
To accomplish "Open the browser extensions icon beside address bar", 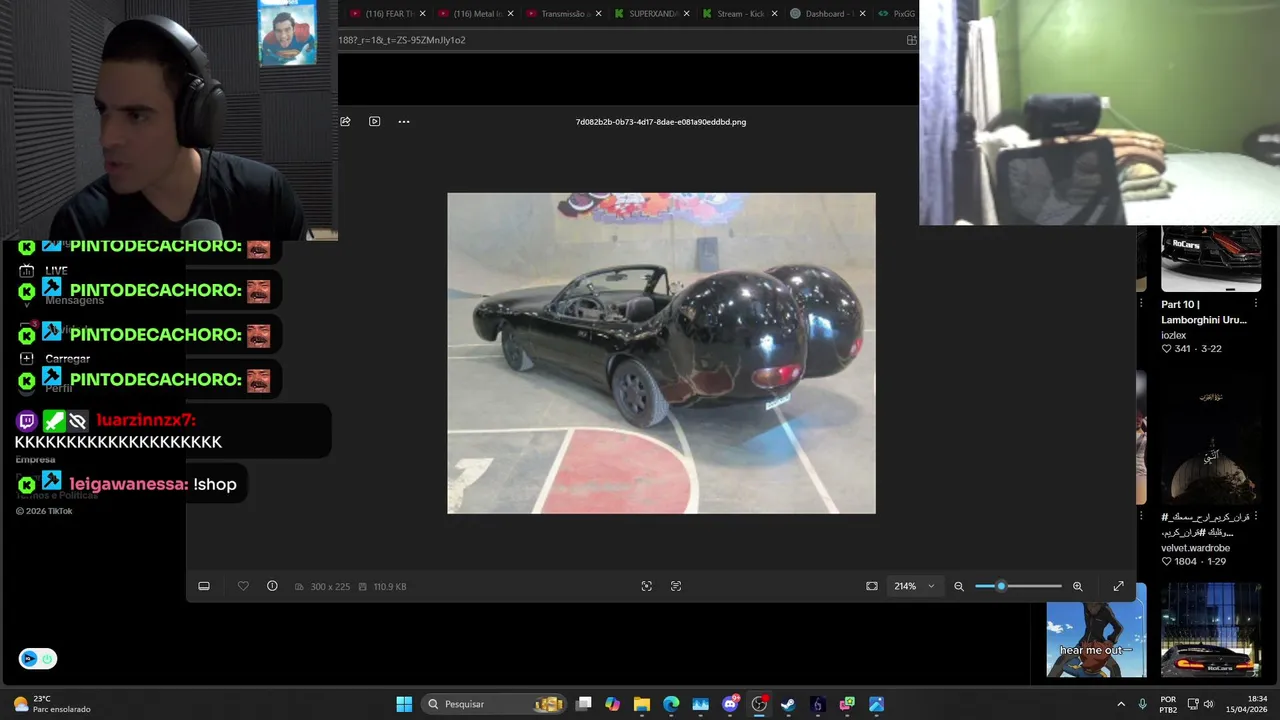I will coord(911,40).
